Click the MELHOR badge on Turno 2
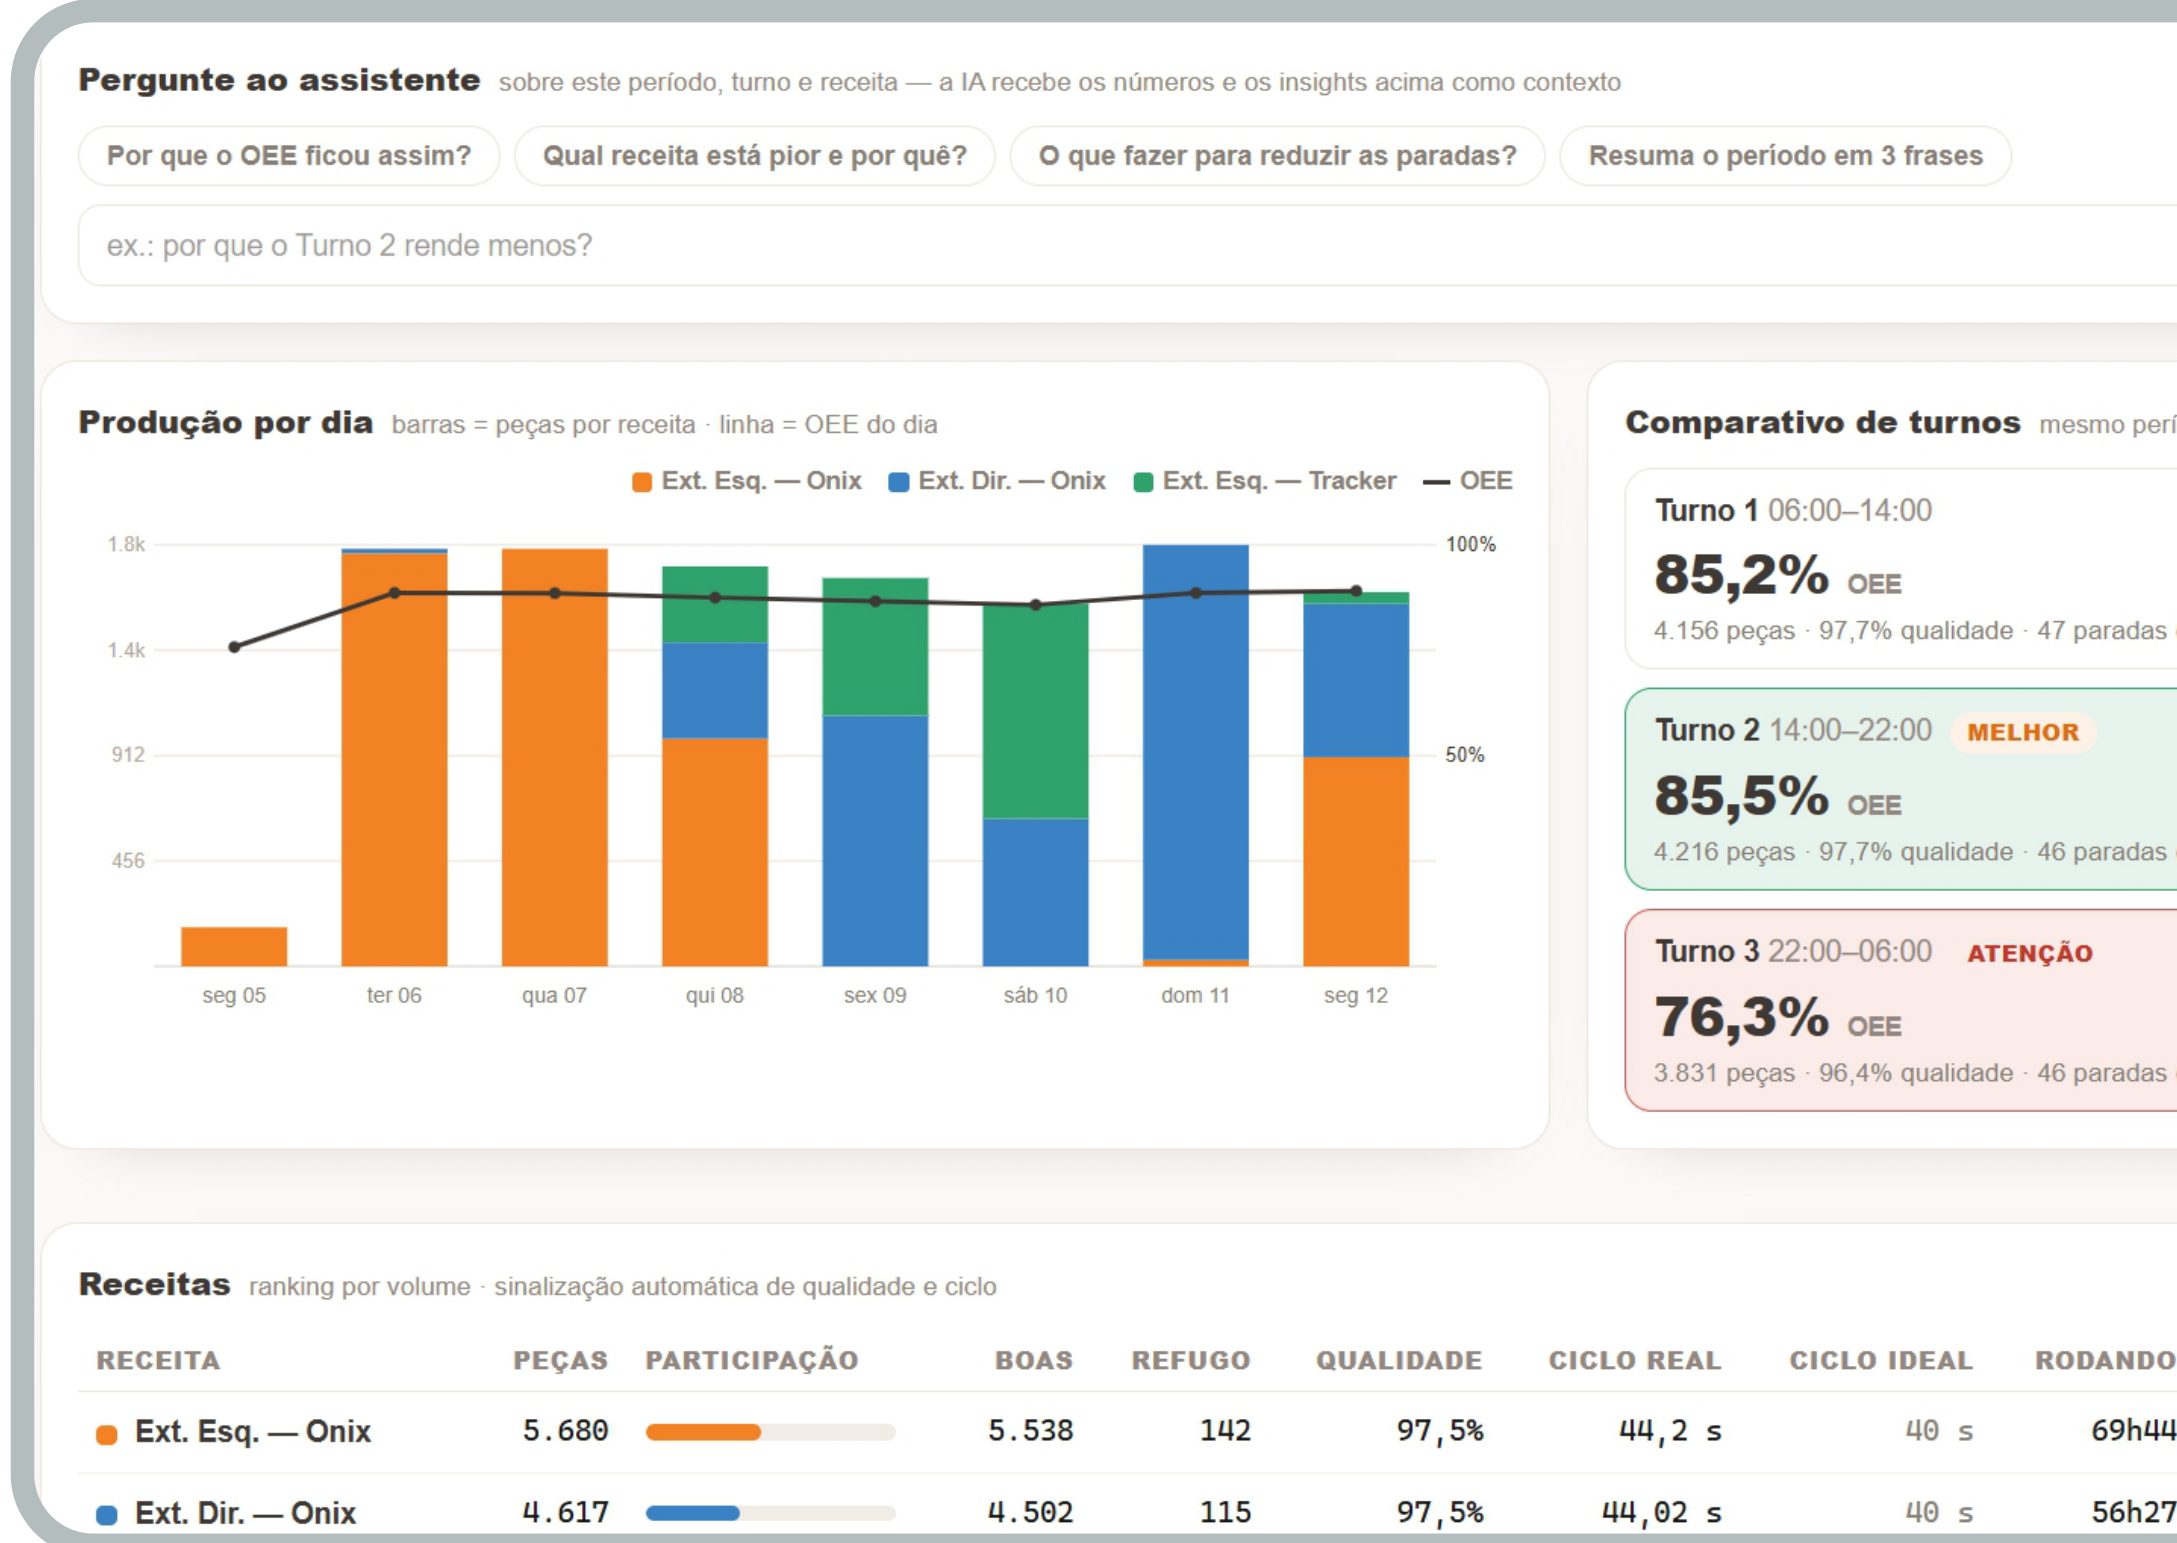 (2023, 732)
